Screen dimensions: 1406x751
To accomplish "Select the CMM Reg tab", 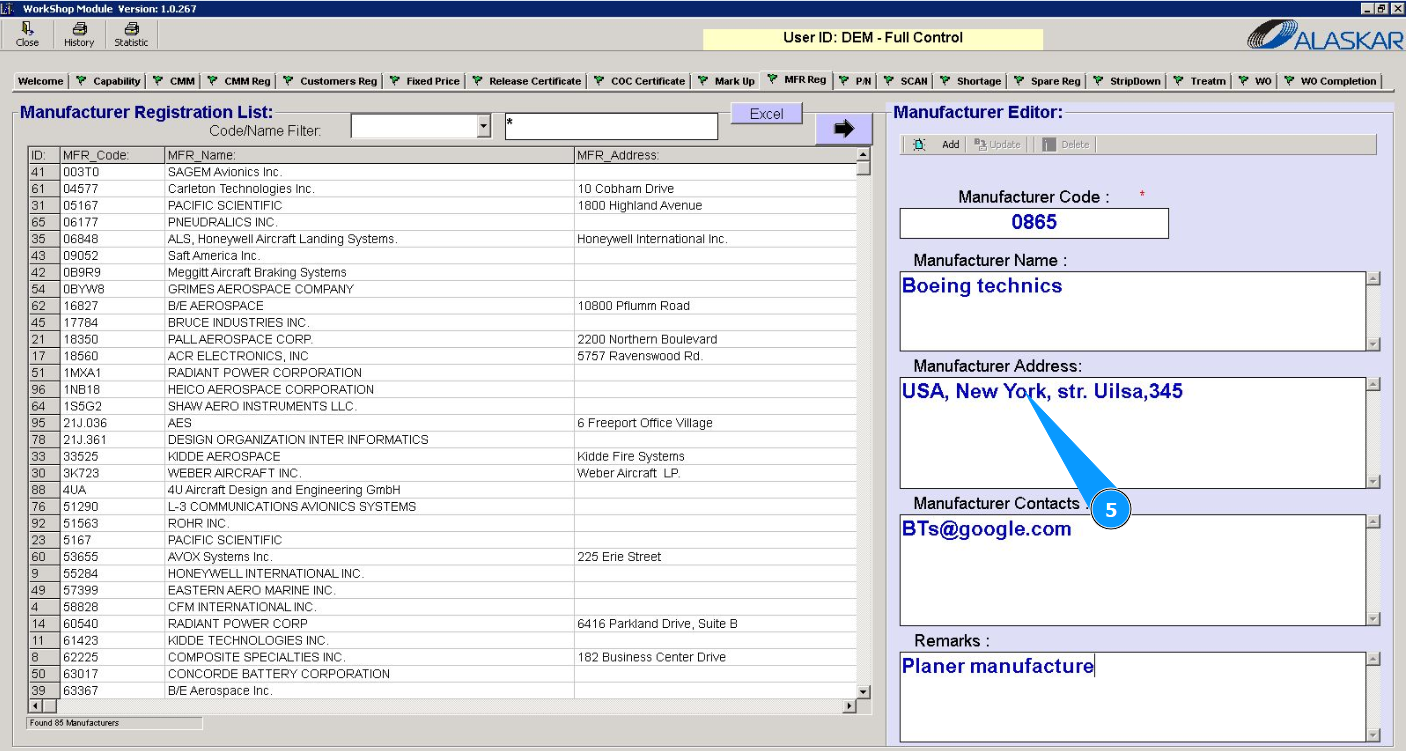I will point(238,81).
